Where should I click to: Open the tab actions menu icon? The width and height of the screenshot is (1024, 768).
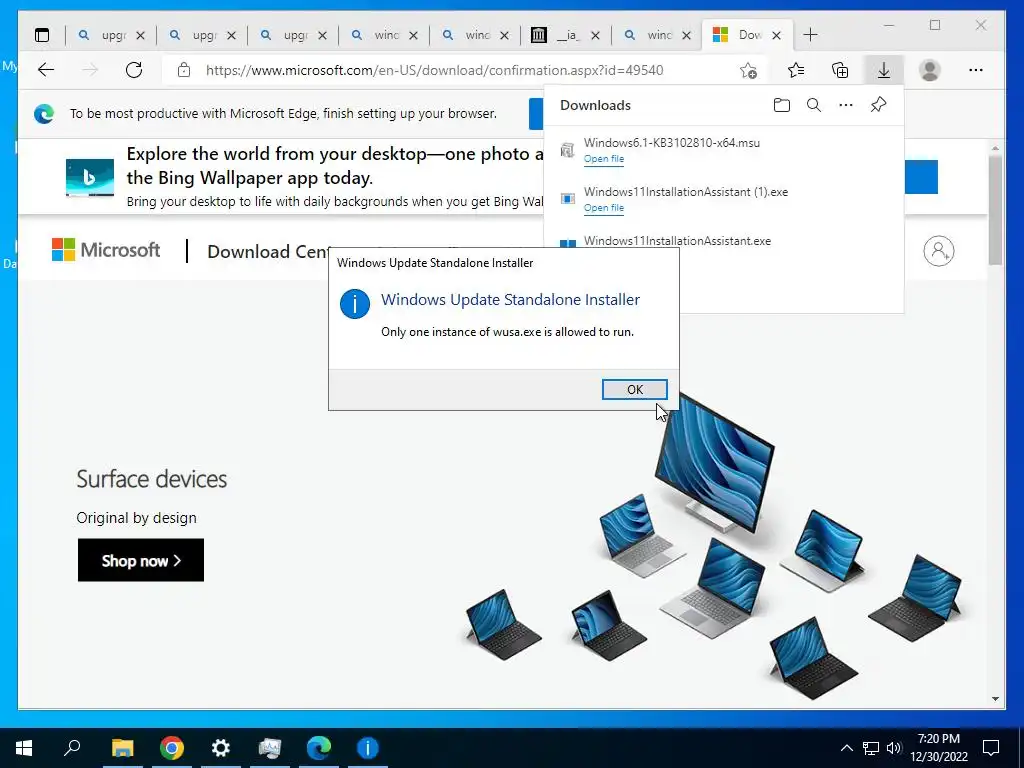click(x=42, y=35)
